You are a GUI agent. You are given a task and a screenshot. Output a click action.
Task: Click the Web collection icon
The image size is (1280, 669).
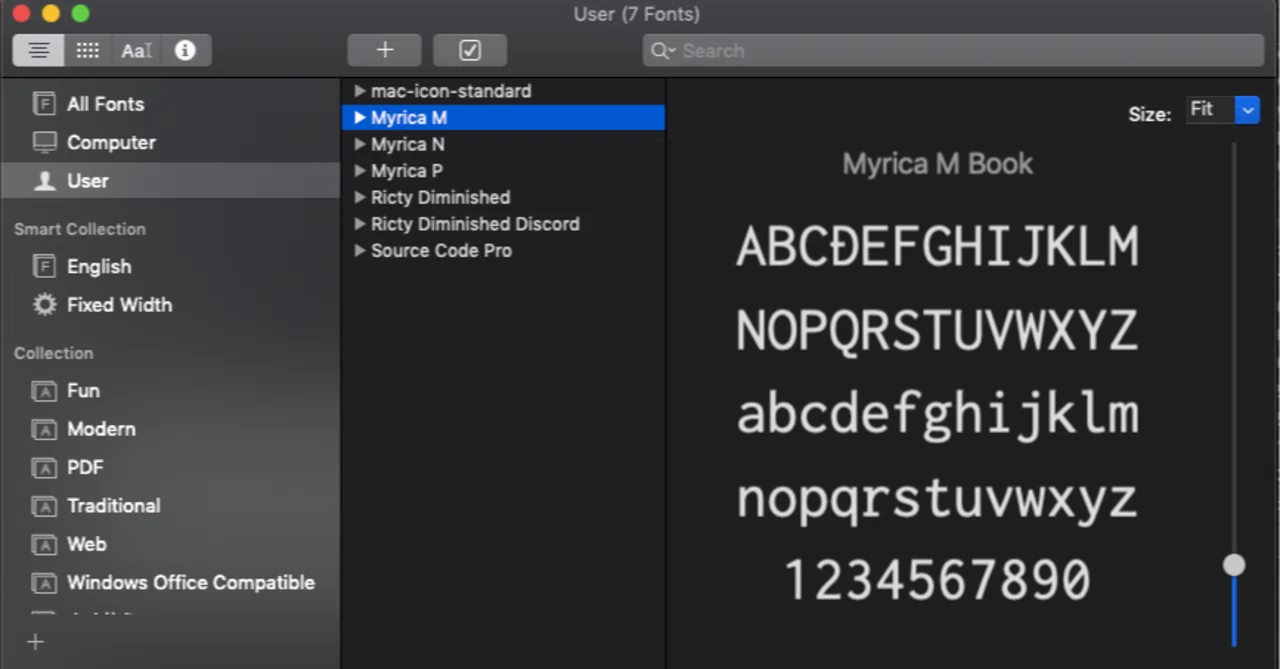pyautogui.click(x=44, y=545)
